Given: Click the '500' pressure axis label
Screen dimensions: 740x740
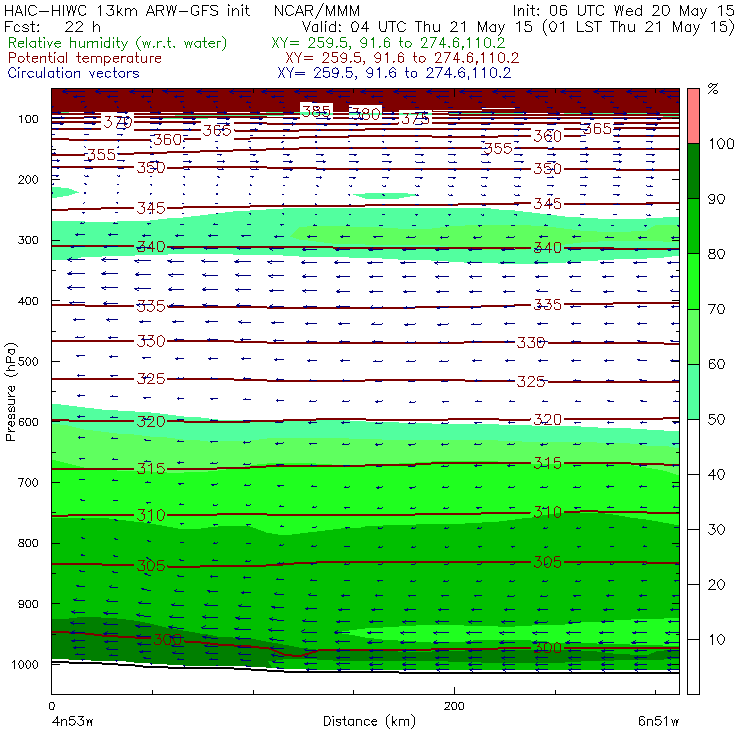Looking at the screenshot, I should coord(28,361).
